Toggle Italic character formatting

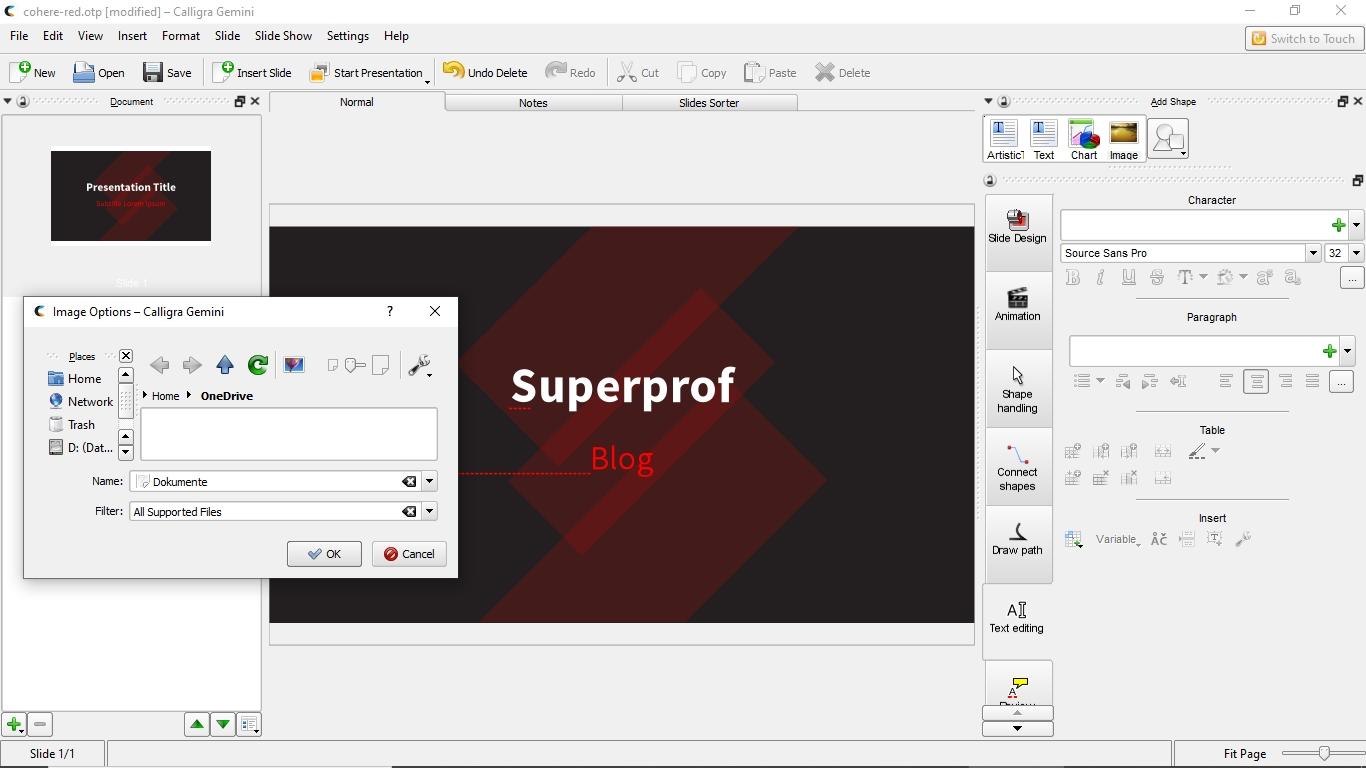click(x=1101, y=278)
